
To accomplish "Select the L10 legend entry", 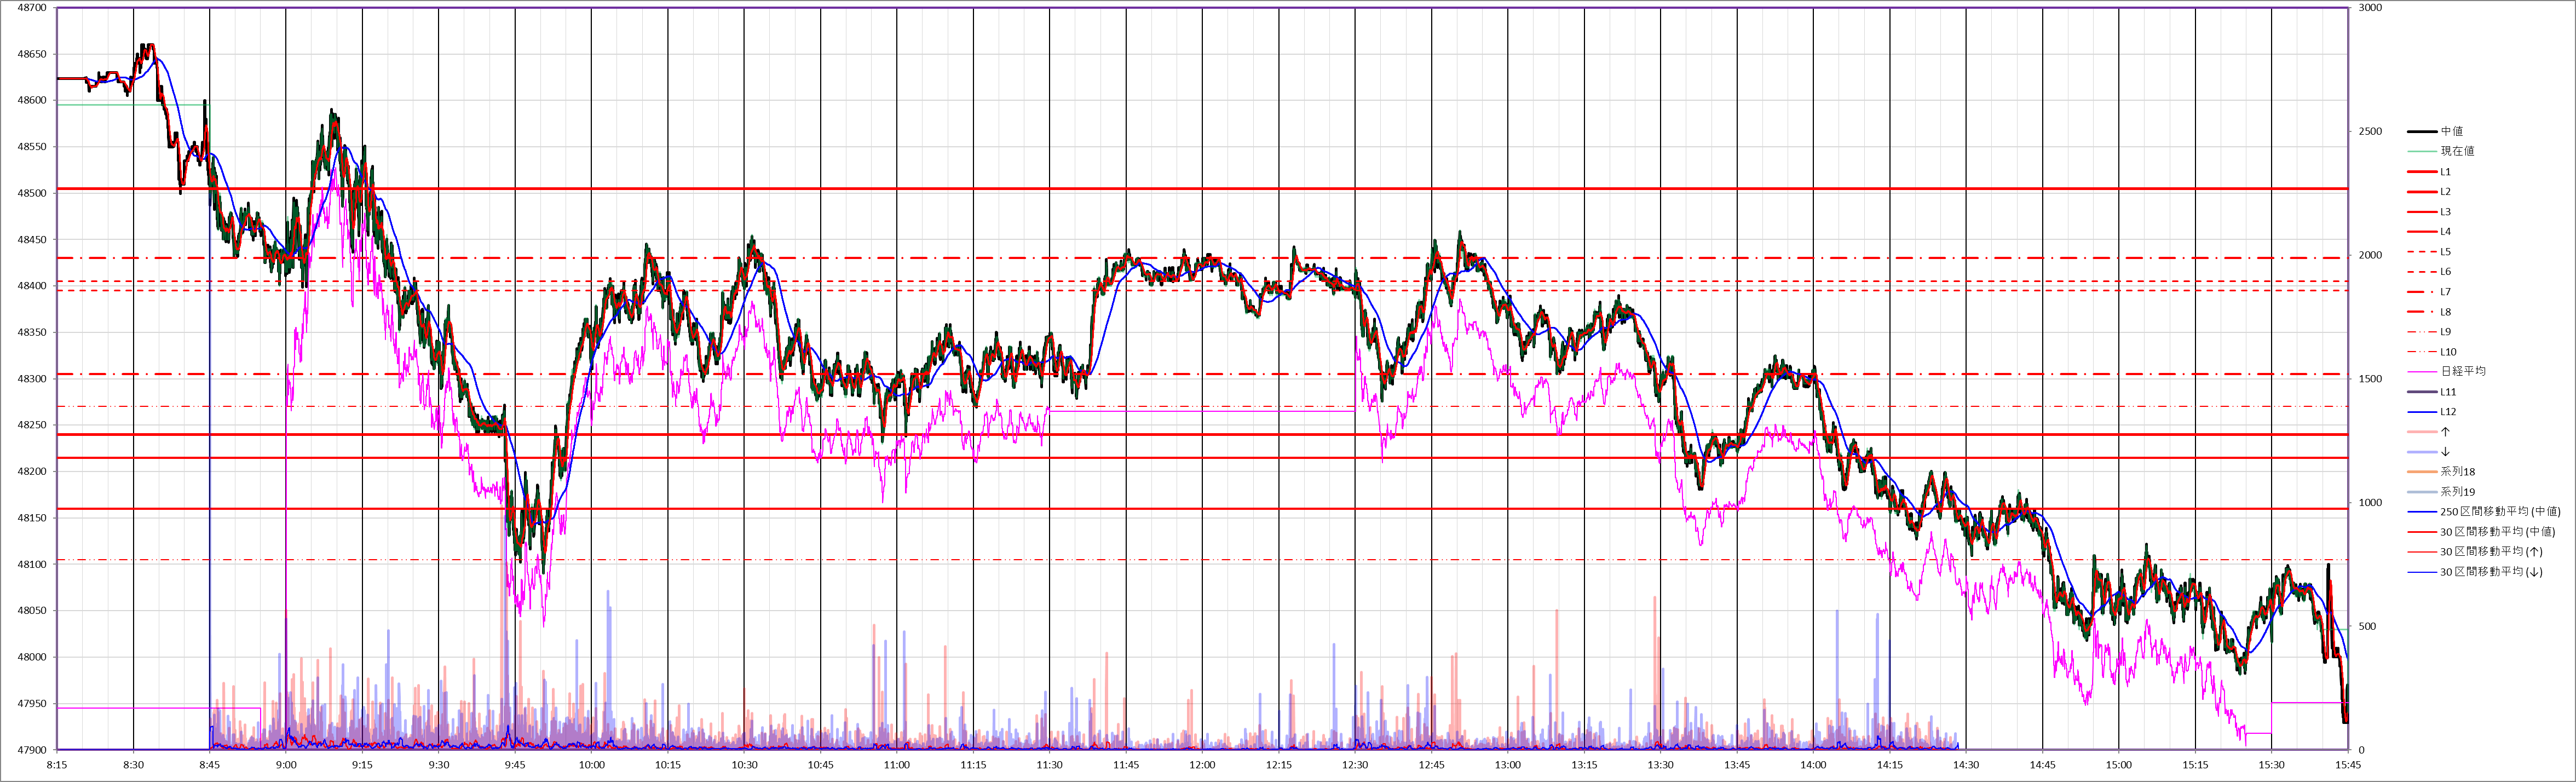I will (2447, 352).
